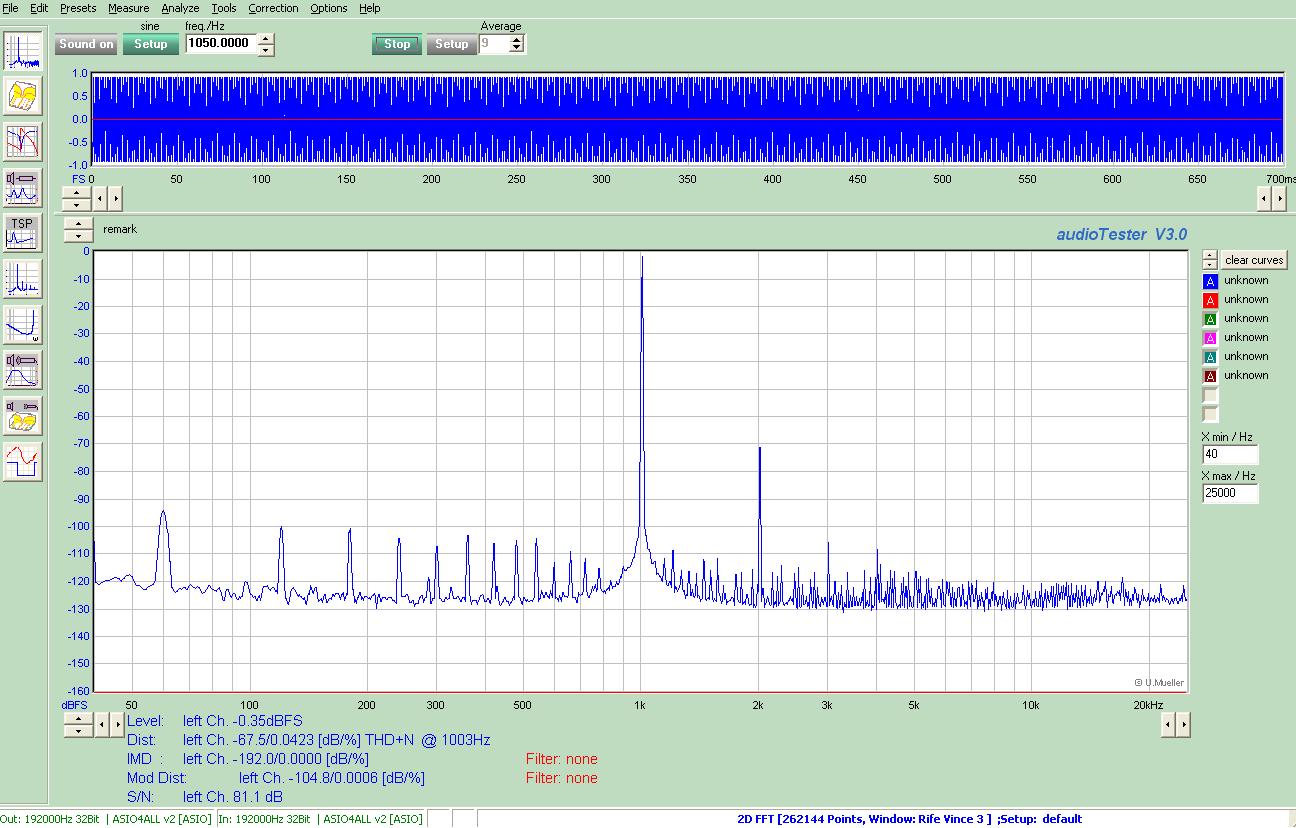Toggle the dark red A curve box
This screenshot has width=1296, height=828.
1210,376
